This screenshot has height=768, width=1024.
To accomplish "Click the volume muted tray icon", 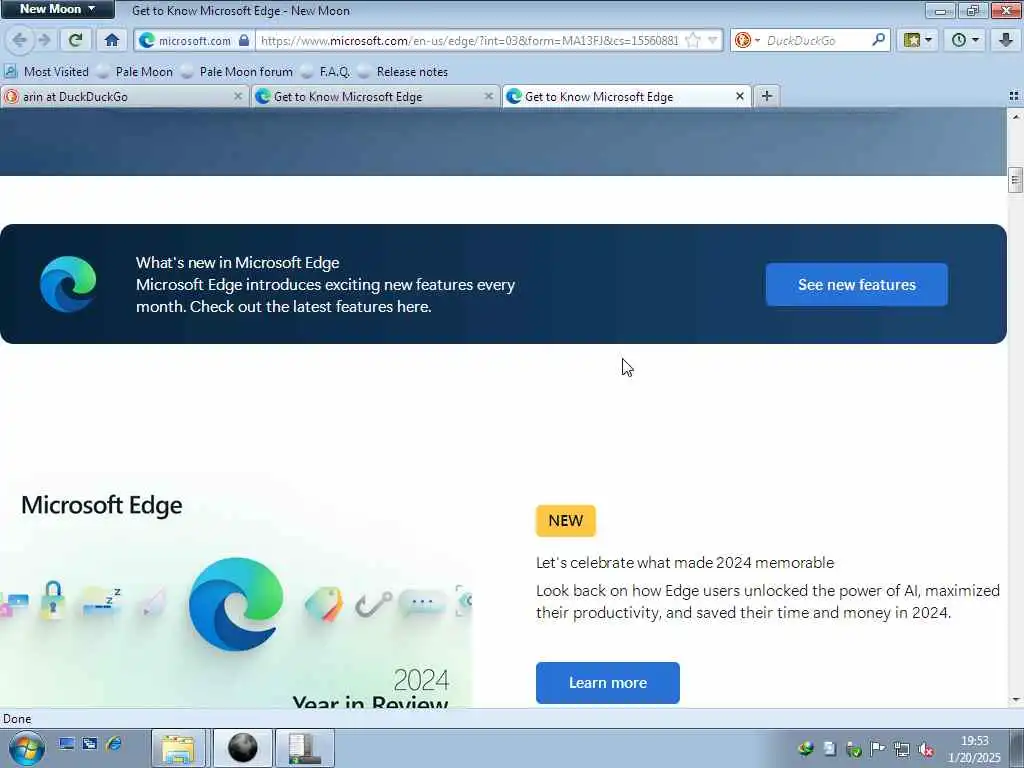I will coord(925,749).
